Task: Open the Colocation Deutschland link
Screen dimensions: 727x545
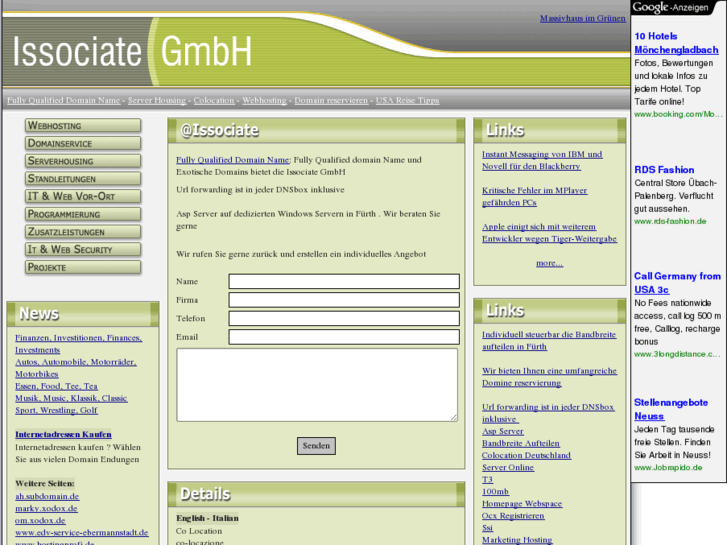Action: click(526, 455)
